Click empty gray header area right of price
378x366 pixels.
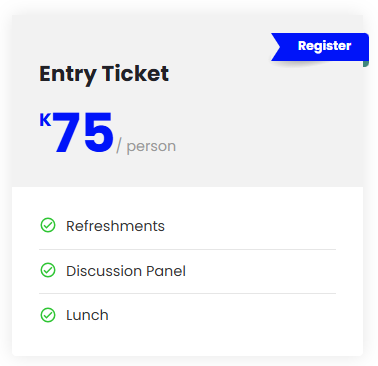[267, 133]
